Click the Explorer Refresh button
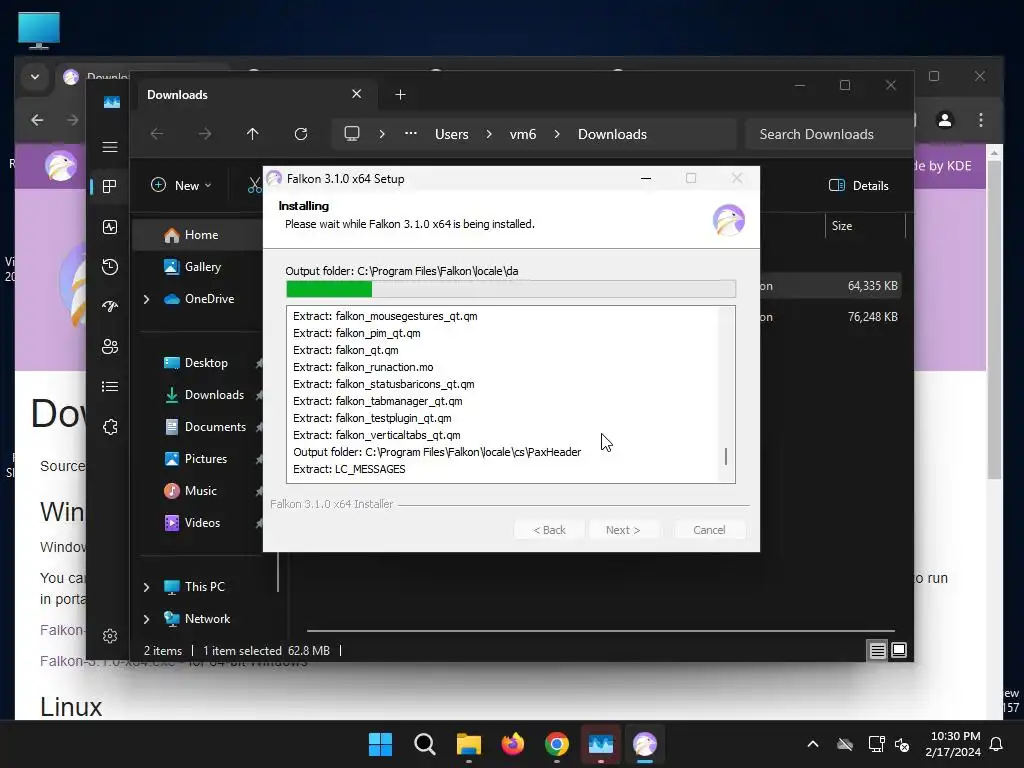This screenshot has height=768, width=1024. pos(300,134)
